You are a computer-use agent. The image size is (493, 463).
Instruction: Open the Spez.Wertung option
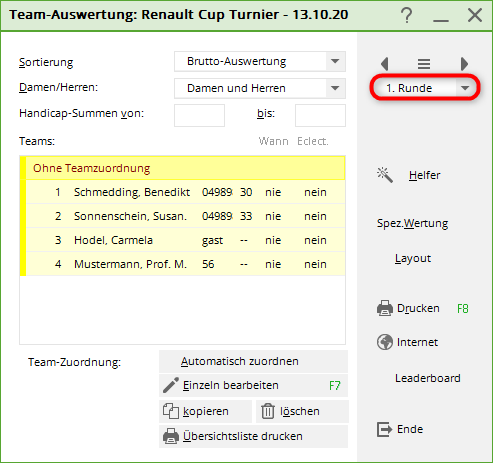(412, 223)
